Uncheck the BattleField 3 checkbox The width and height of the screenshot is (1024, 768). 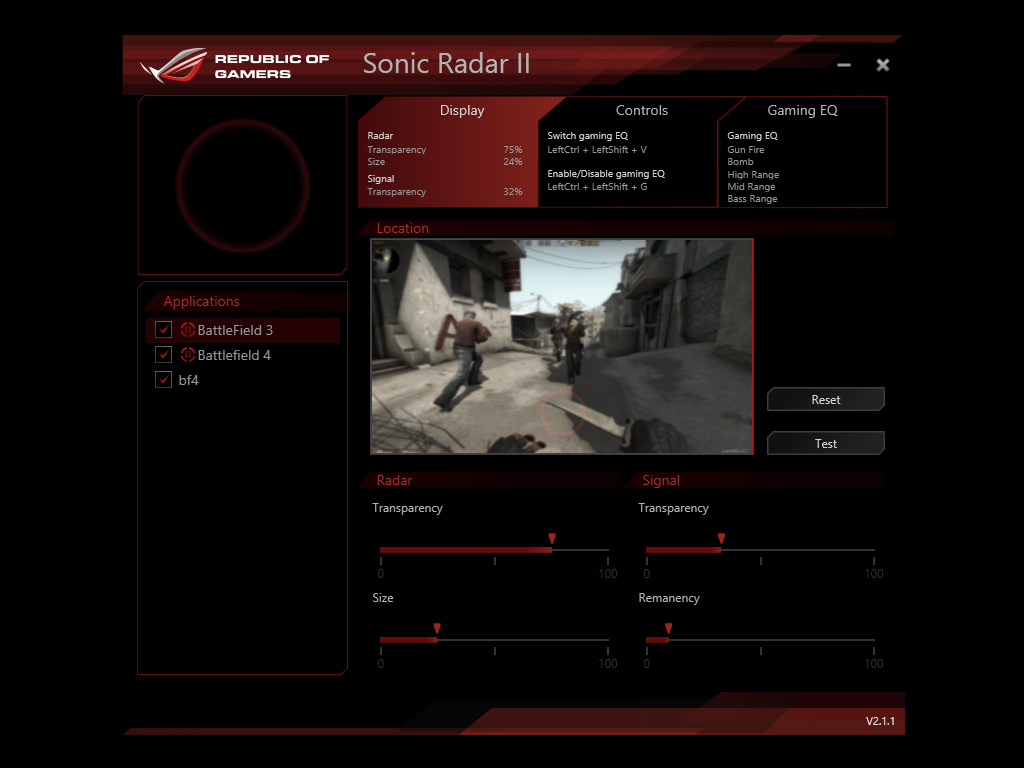(164, 330)
